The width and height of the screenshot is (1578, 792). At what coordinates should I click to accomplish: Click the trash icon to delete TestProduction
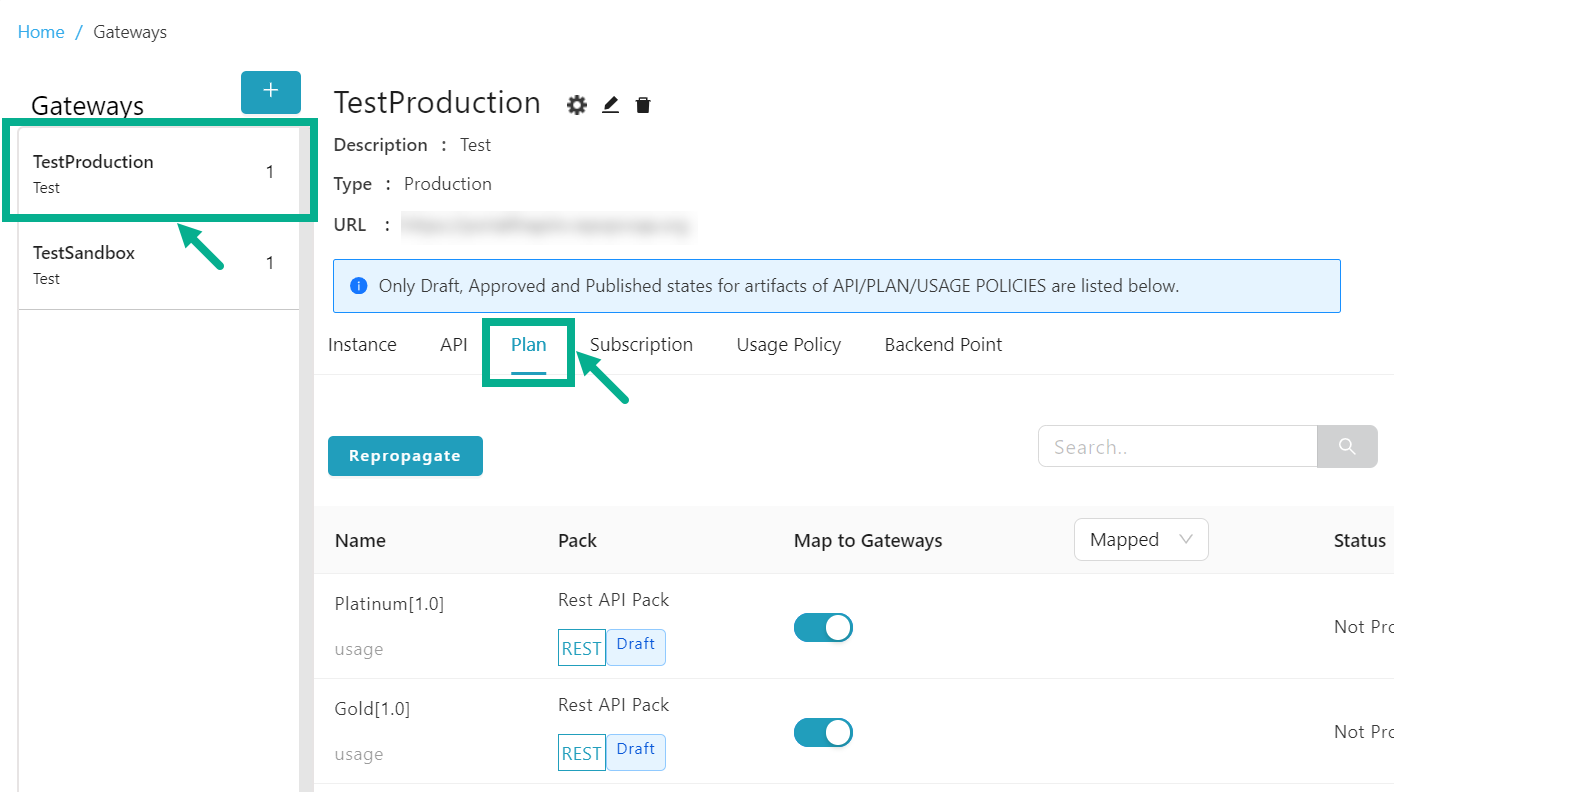(x=643, y=105)
